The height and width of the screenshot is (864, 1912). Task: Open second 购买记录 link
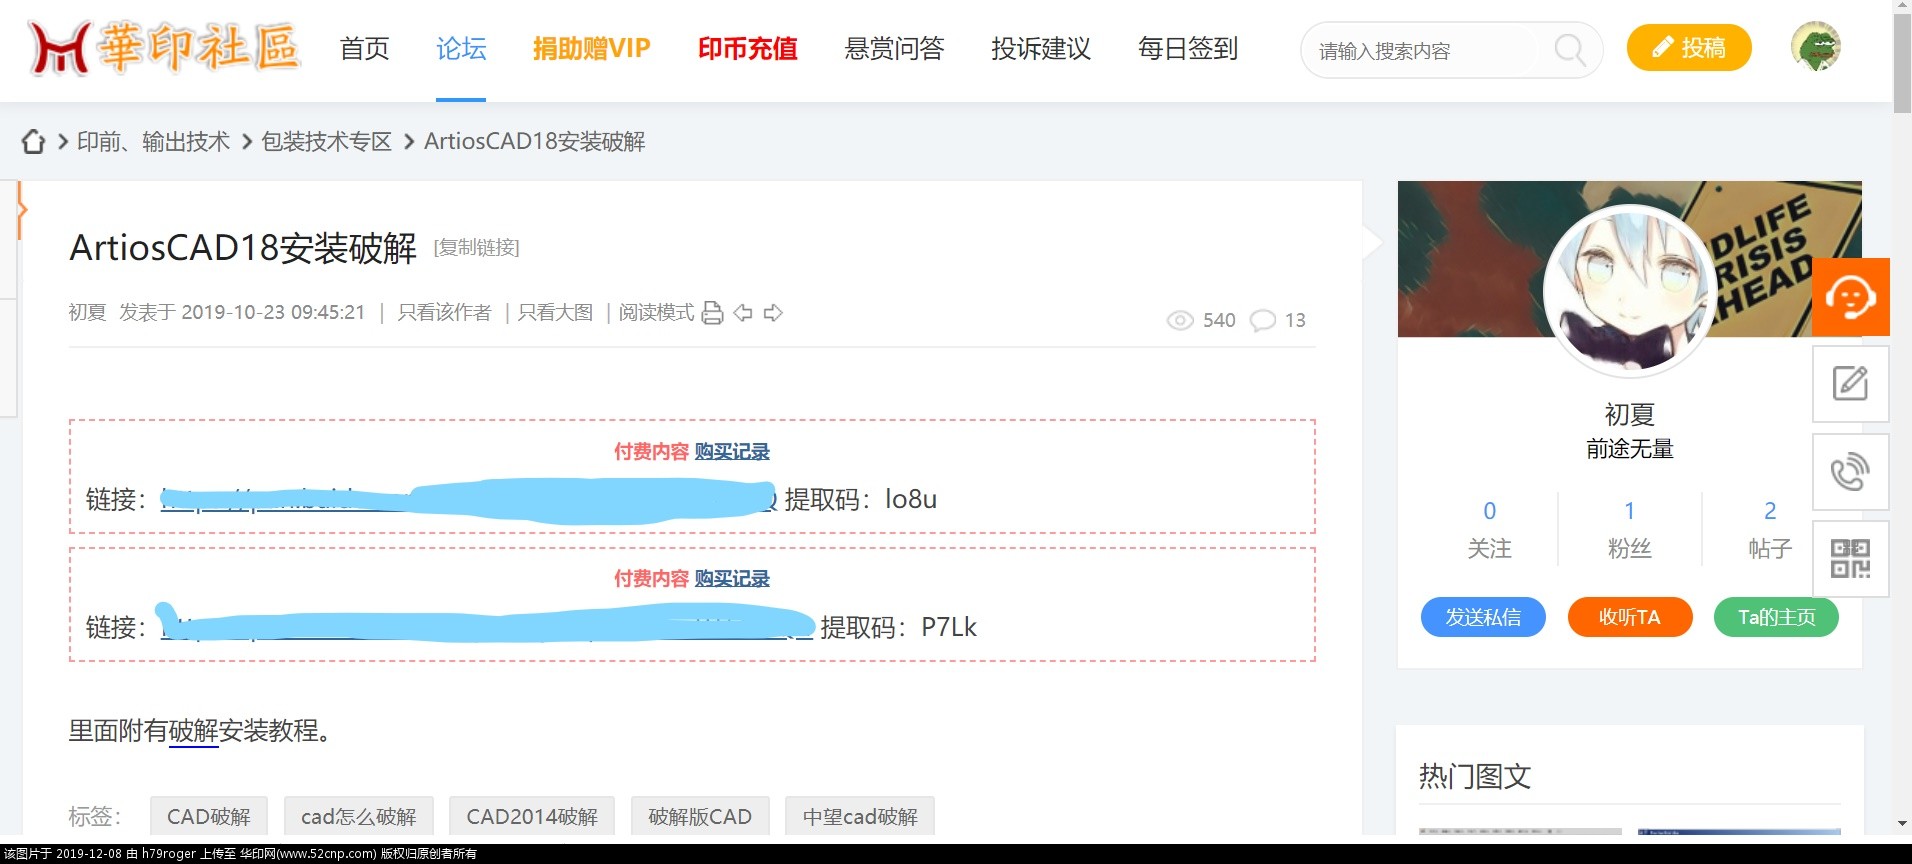pyautogui.click(x=732, y=579)
